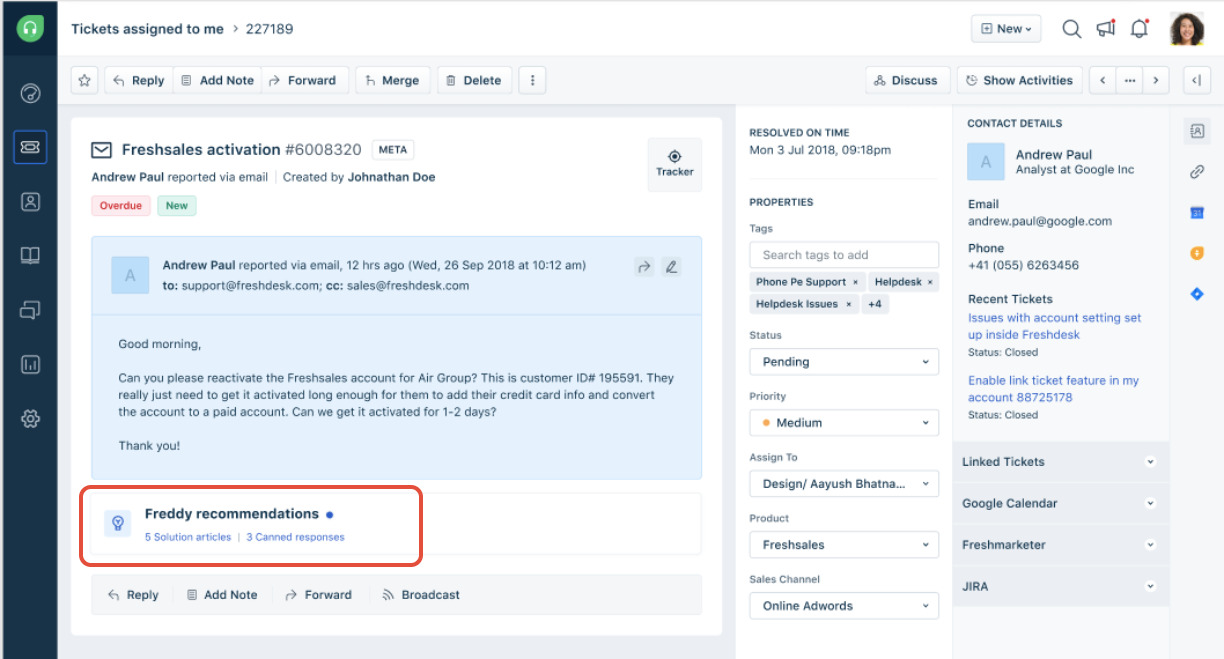Open 5 Solution articles link
Image resolution: width=1224 pixels, height=659 pixels.
(188, 537)
